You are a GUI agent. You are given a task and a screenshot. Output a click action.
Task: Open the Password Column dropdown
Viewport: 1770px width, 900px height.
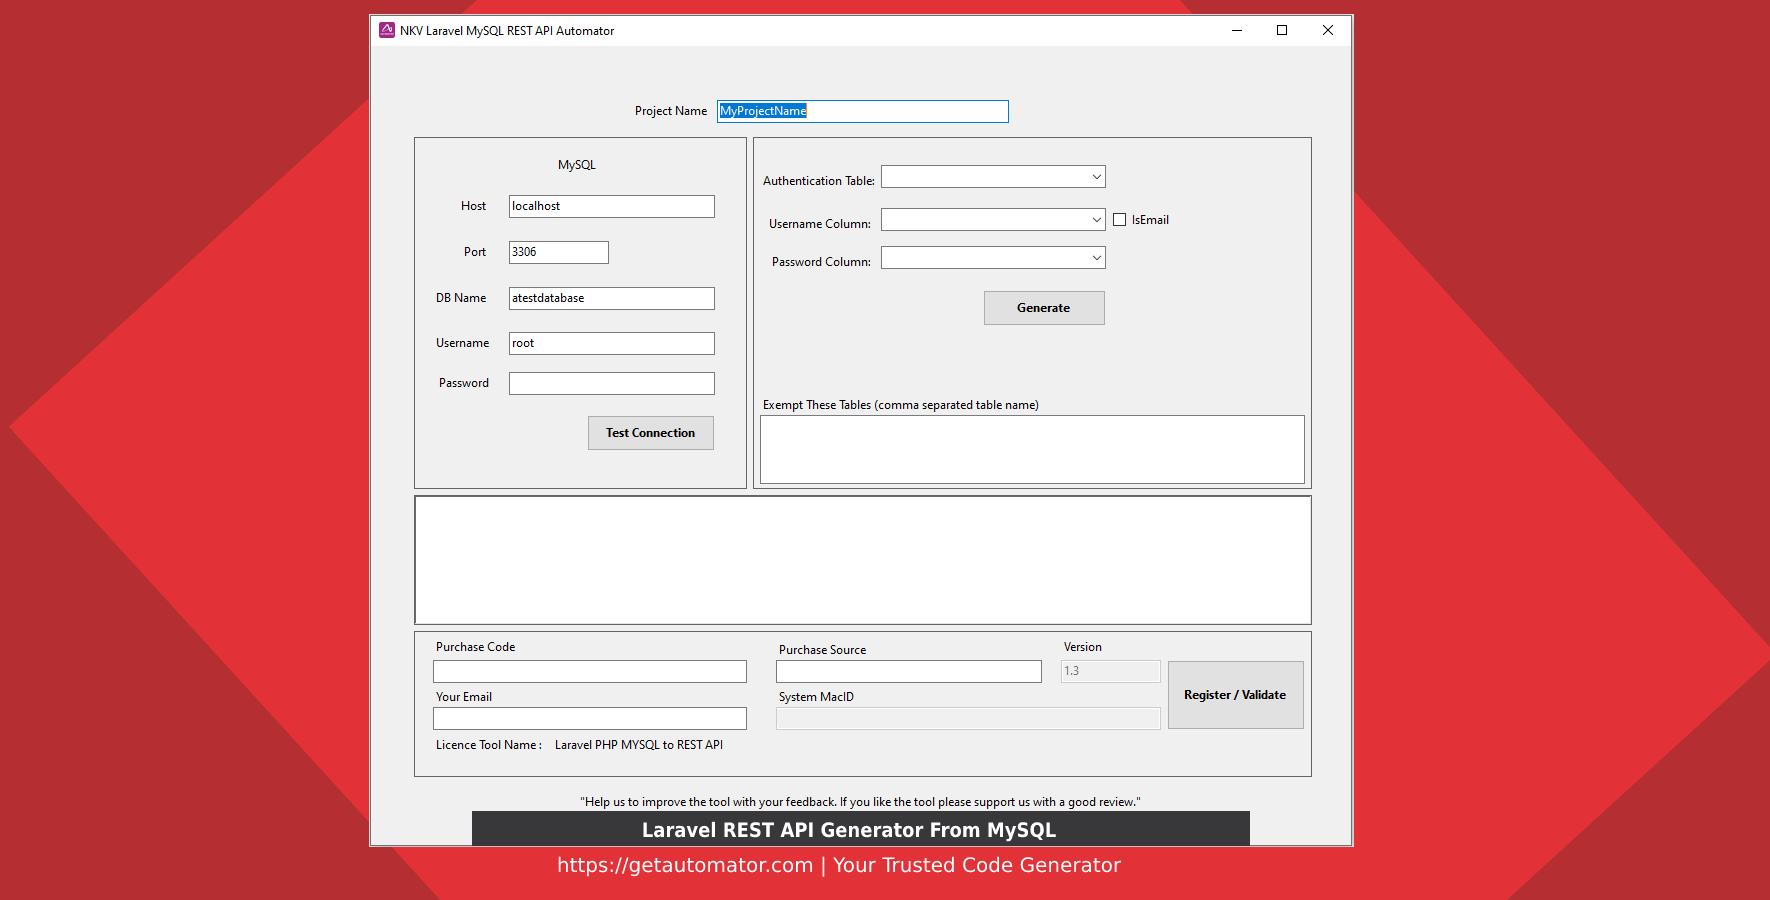(x=993, y=258)
